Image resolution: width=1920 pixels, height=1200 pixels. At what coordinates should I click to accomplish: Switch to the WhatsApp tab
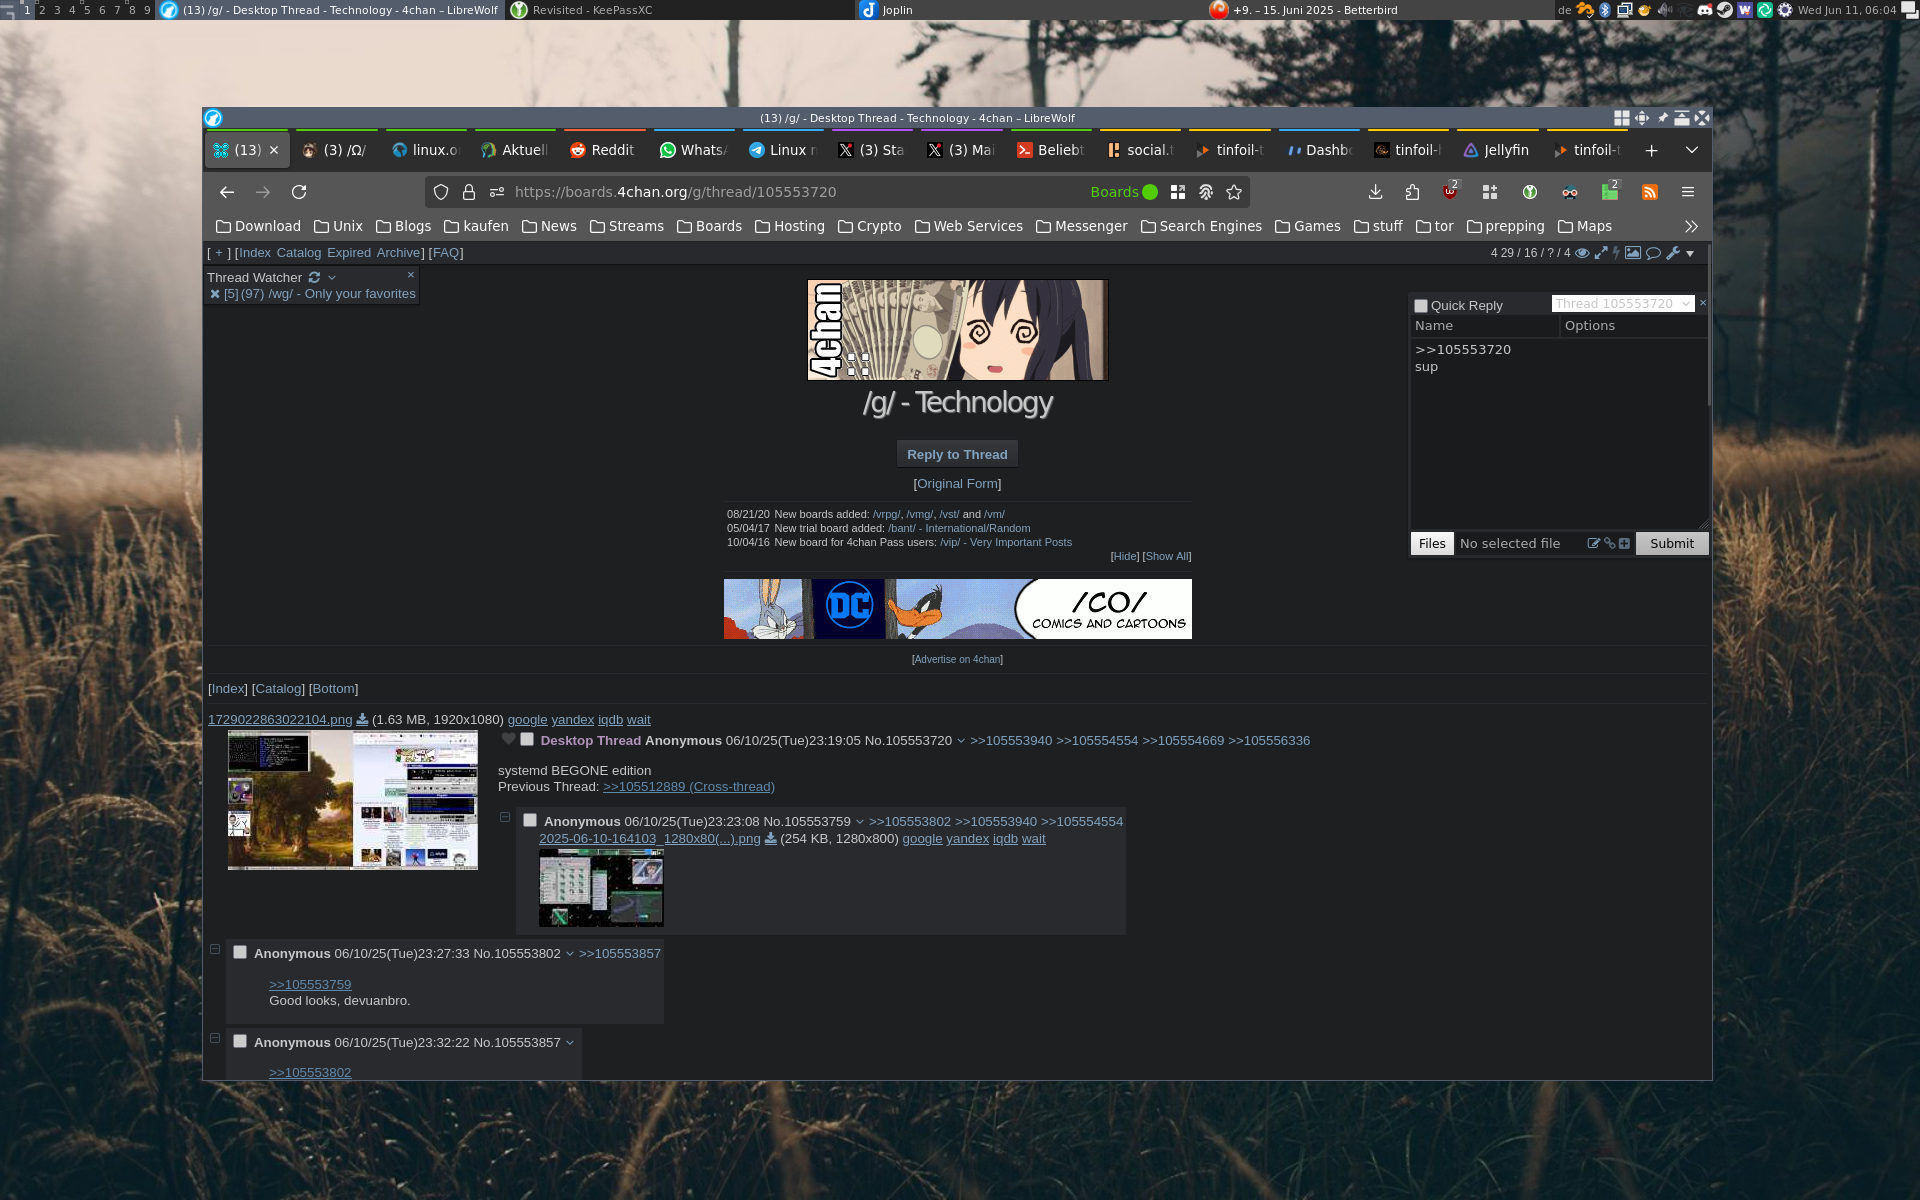point(693,150)
